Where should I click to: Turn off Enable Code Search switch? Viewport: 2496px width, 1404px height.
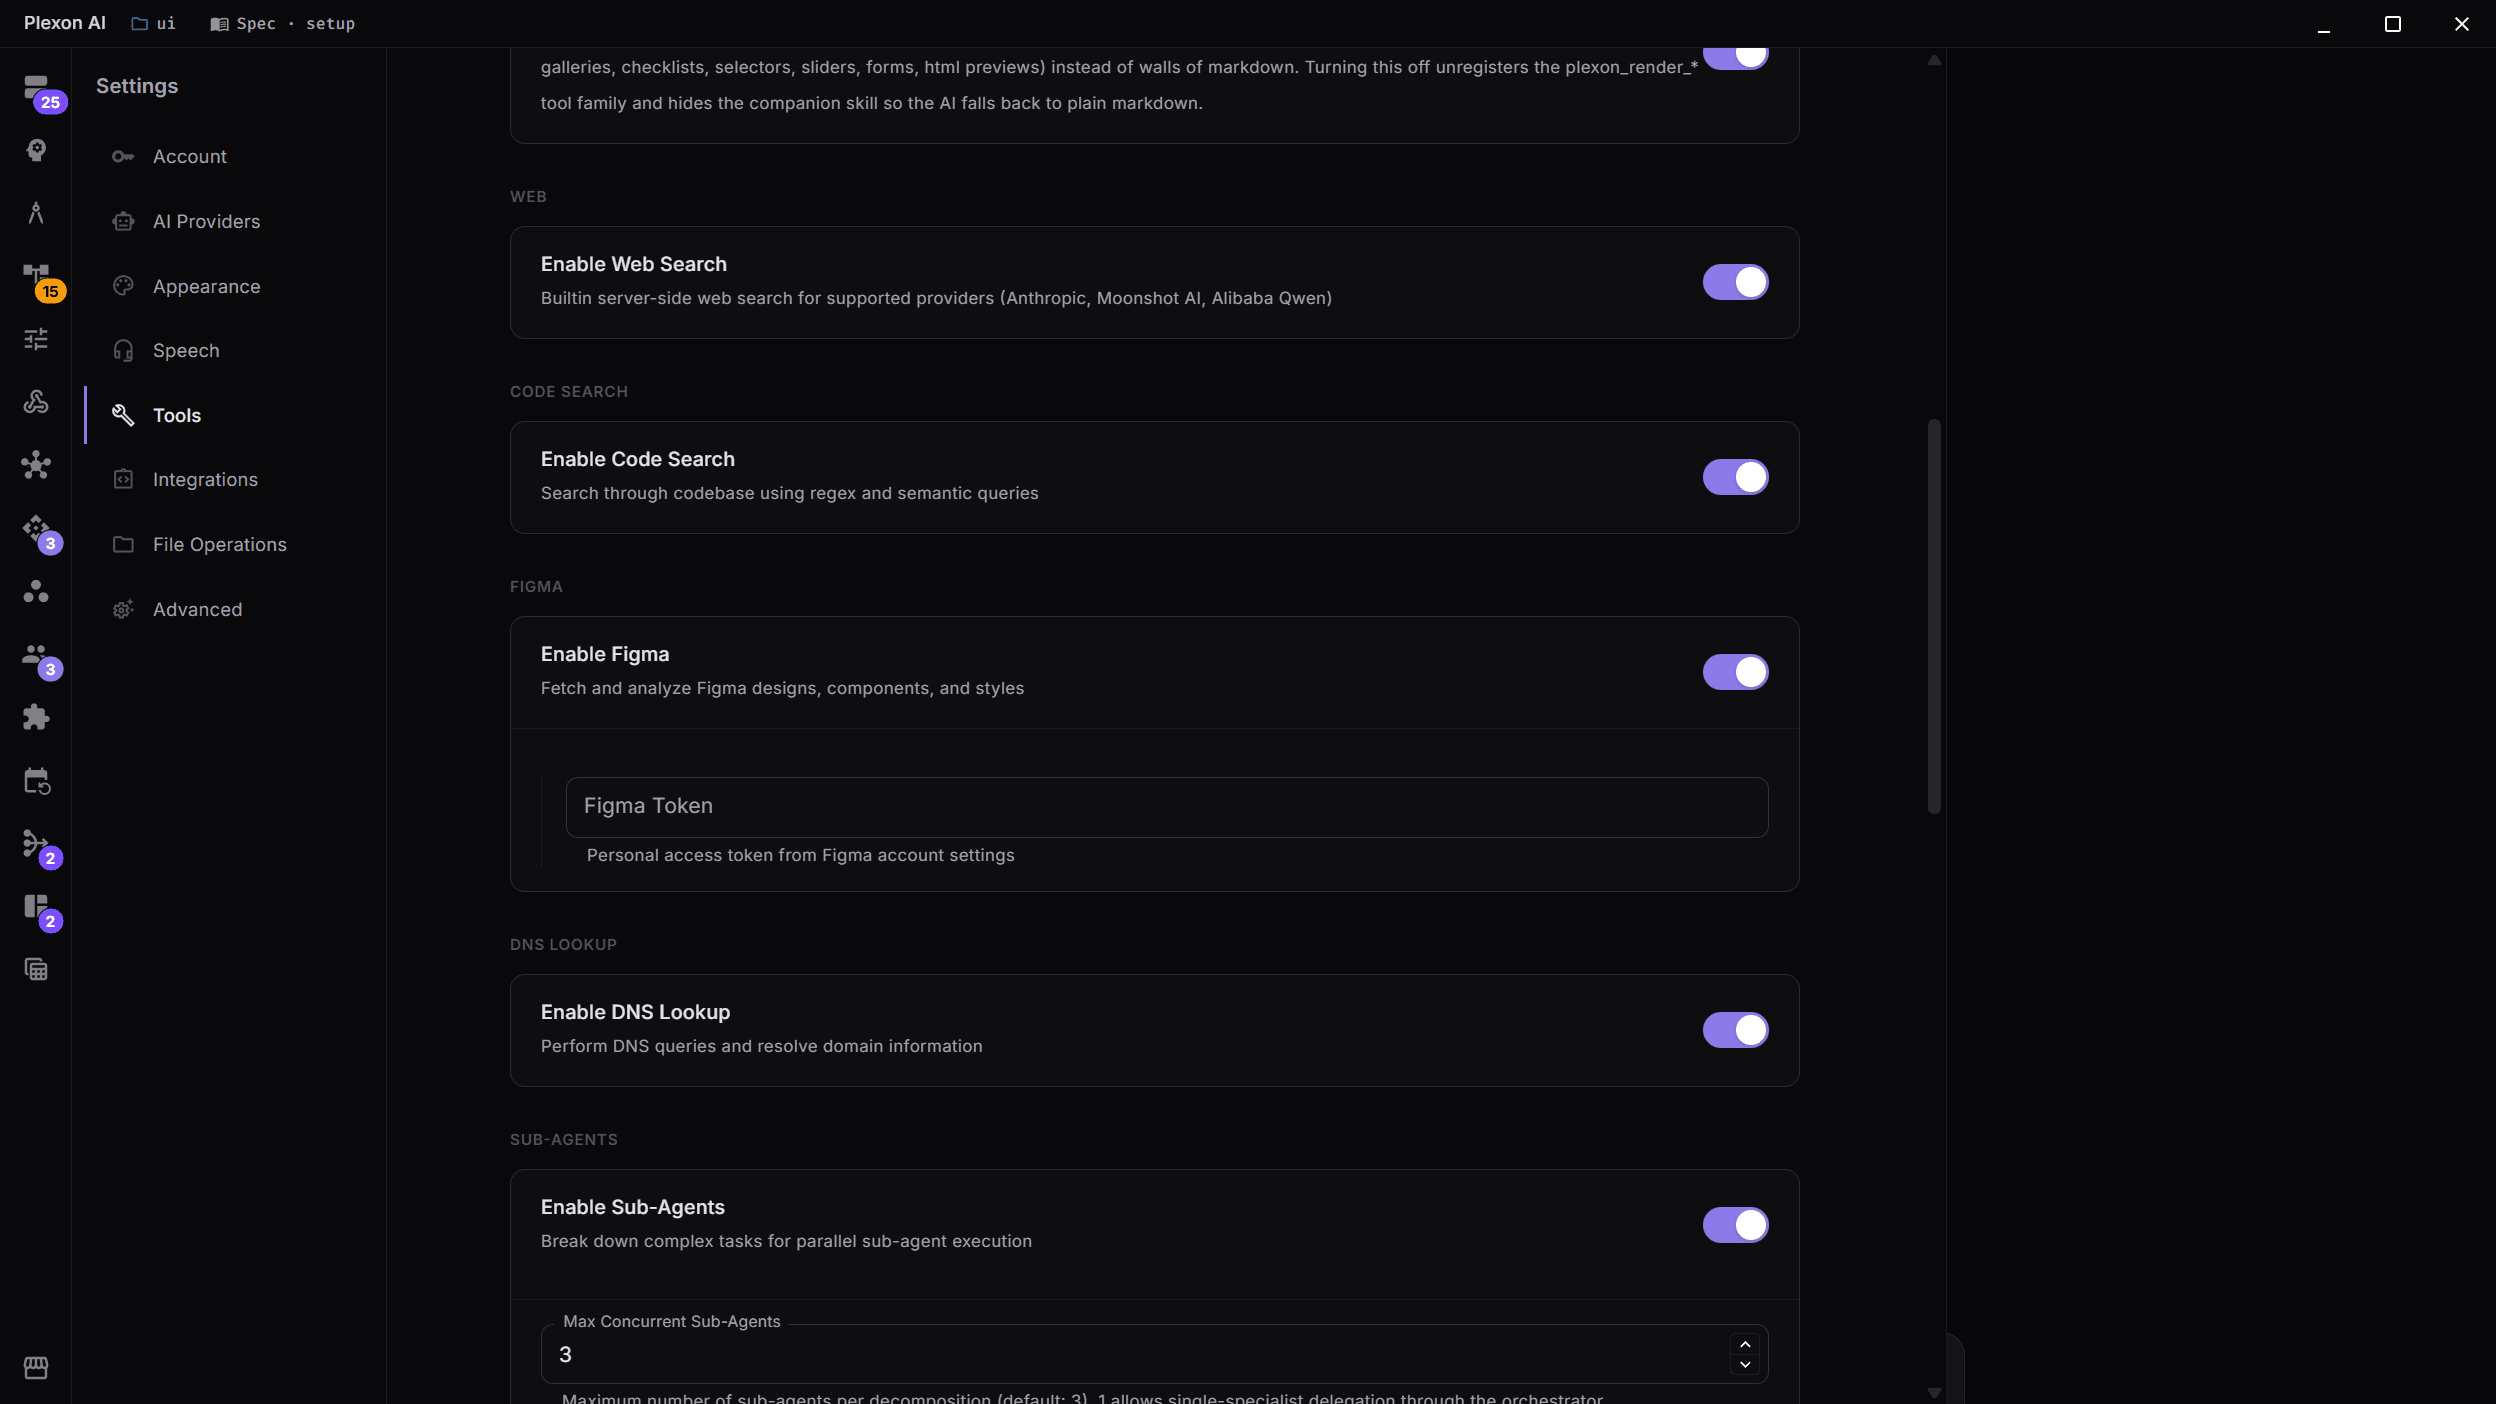[1735, 477]
